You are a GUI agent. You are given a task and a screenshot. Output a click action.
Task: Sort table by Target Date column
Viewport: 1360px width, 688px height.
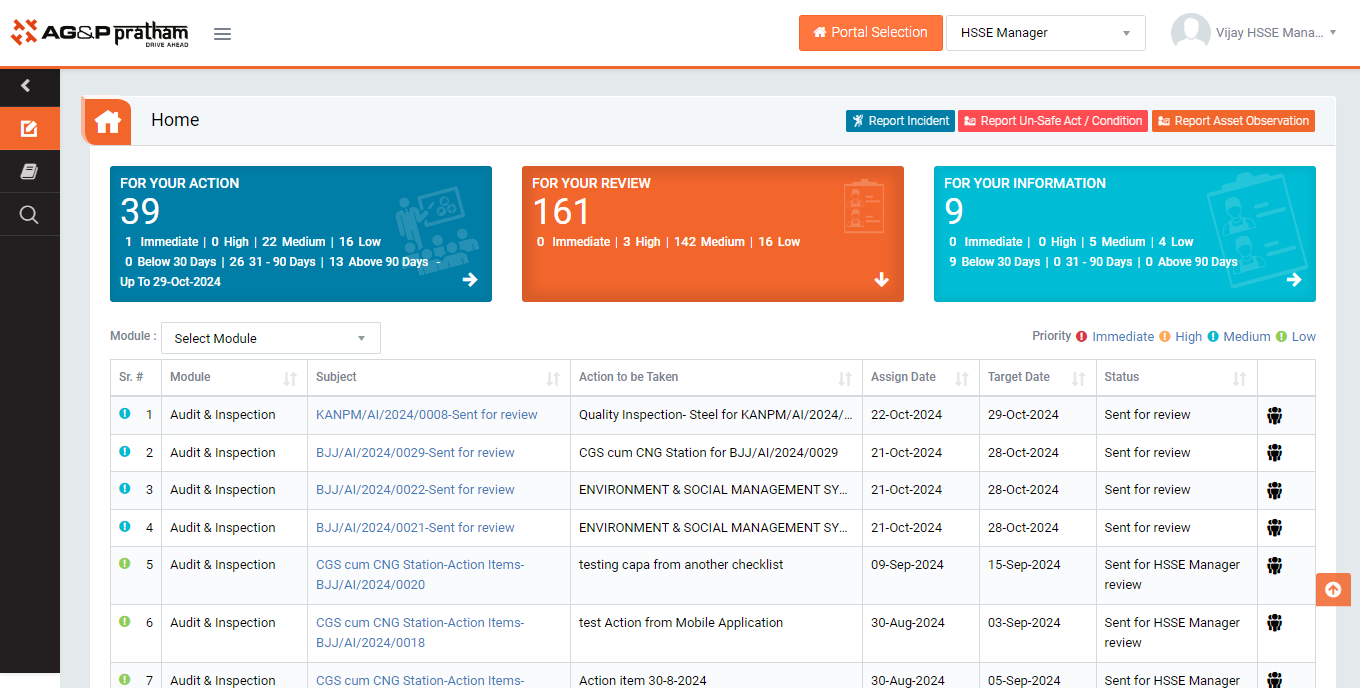click(x=1078, y=378)
